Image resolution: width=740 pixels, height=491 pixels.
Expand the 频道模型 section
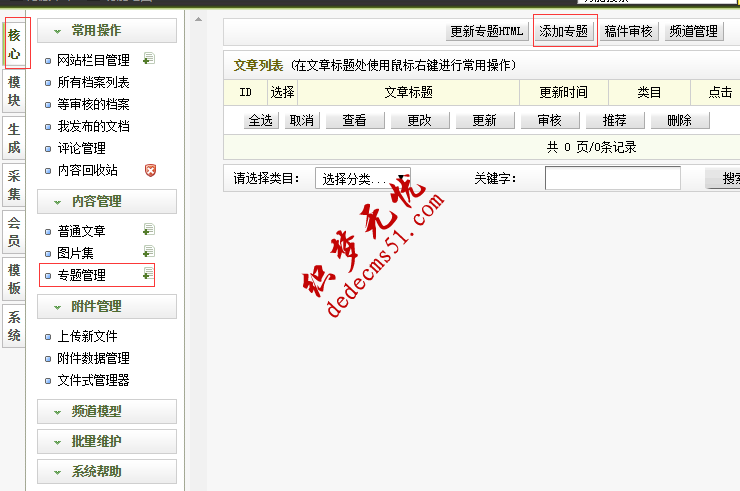click(x=107, y=411)
